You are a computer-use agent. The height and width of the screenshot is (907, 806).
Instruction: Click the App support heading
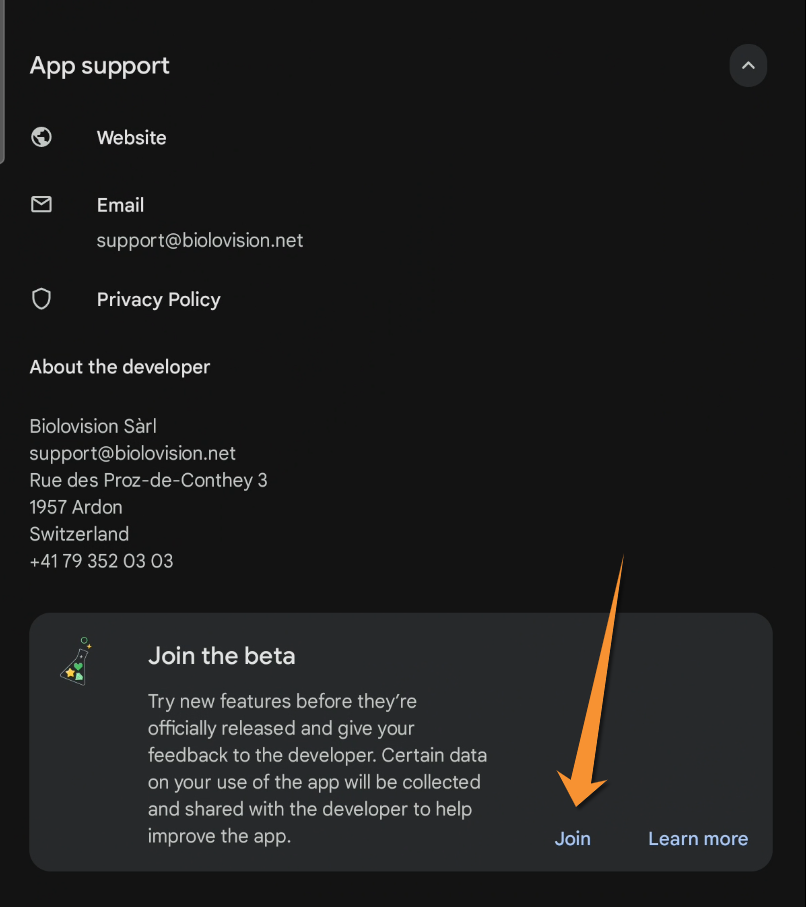point(99,66)
